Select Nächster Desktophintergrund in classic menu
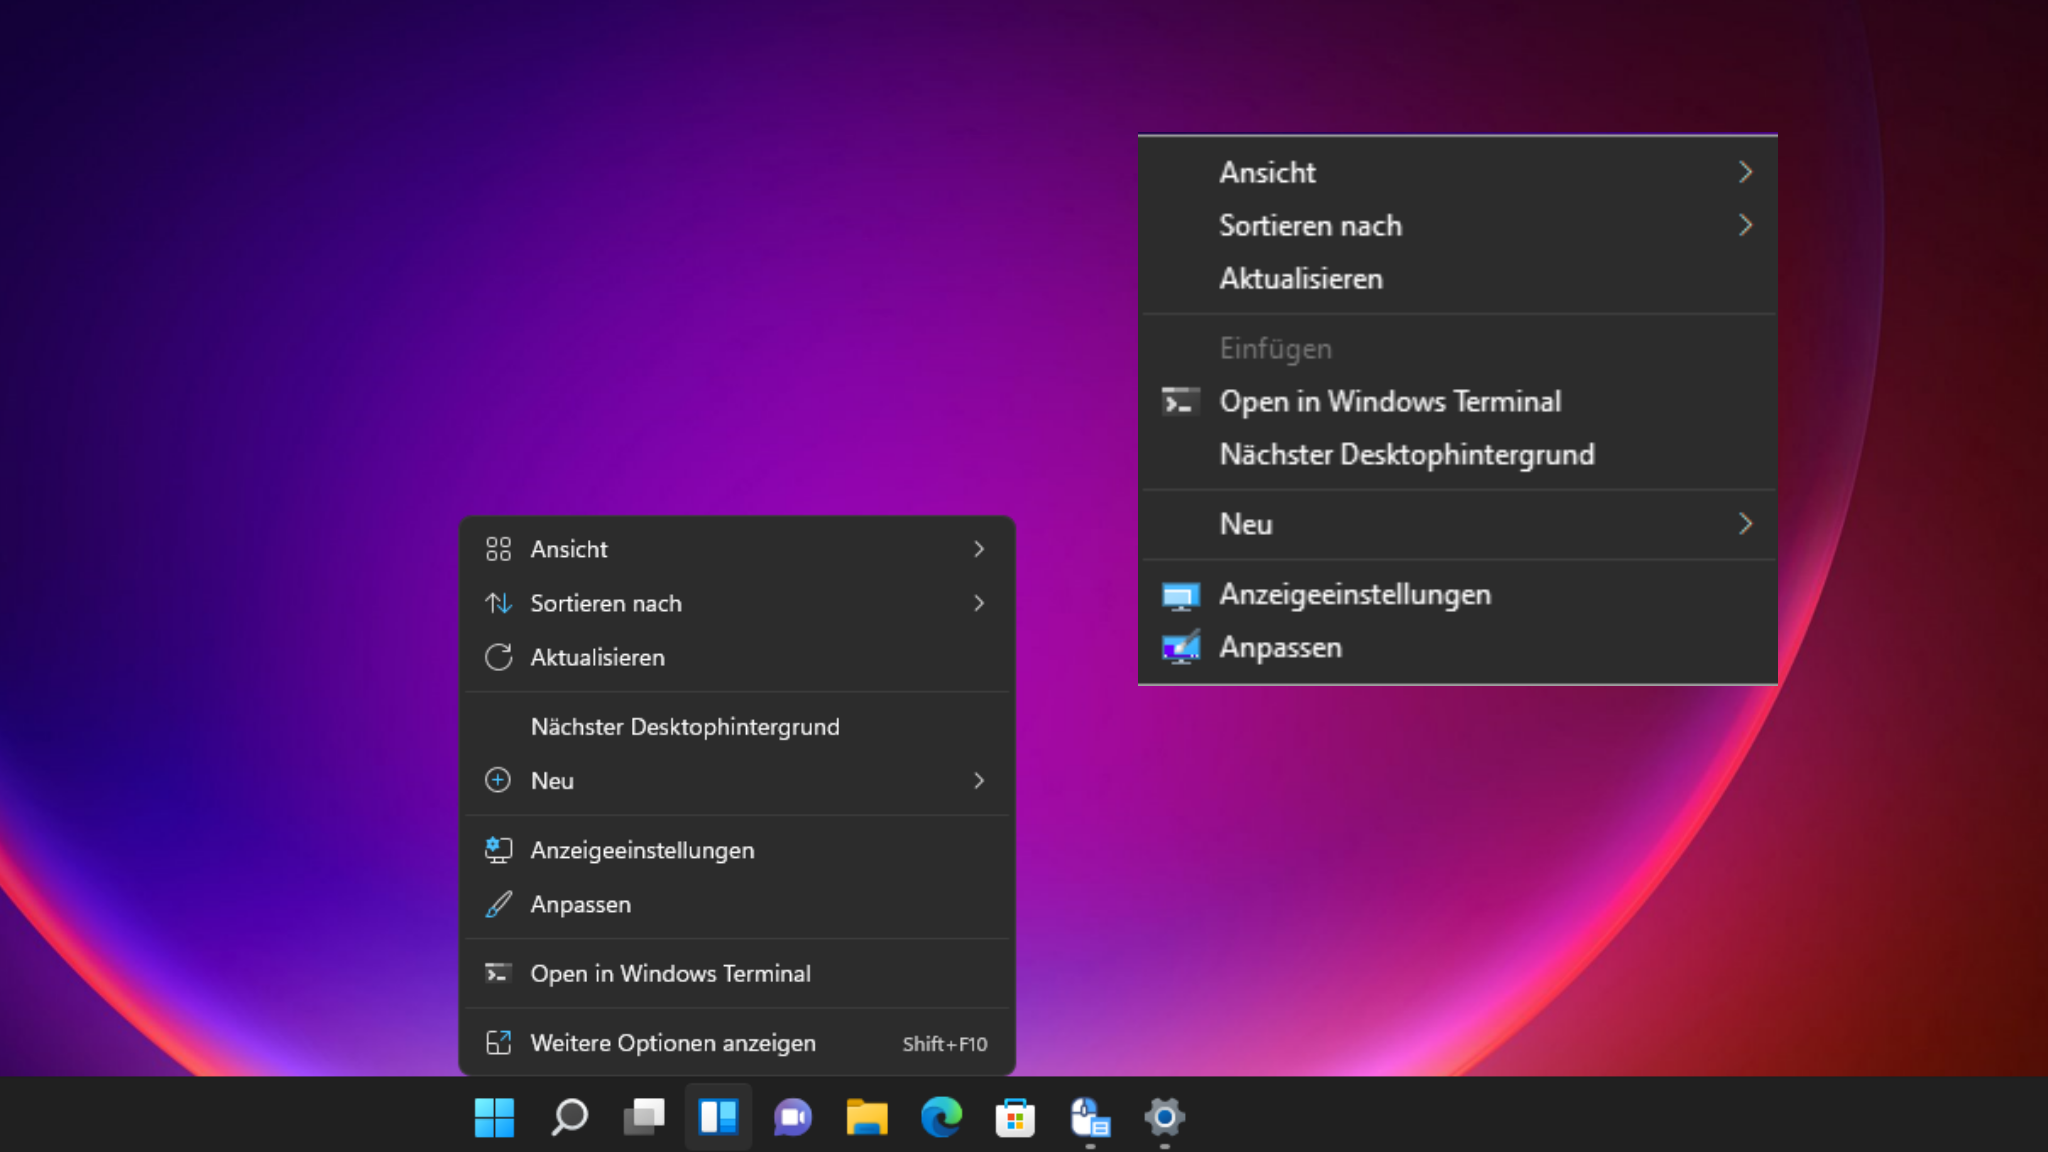 pyautogui.click(x=1458, y=454)
